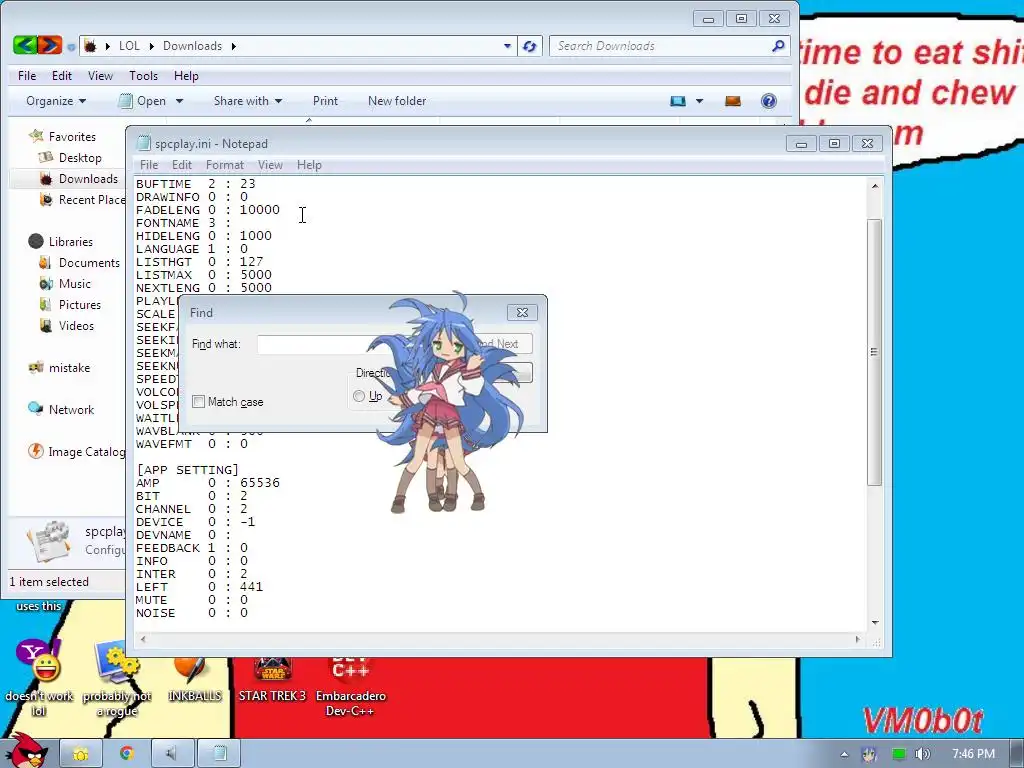1024x768 pixels.
Task: Click the Open toolbar button
Action: [x=144, y=101]
